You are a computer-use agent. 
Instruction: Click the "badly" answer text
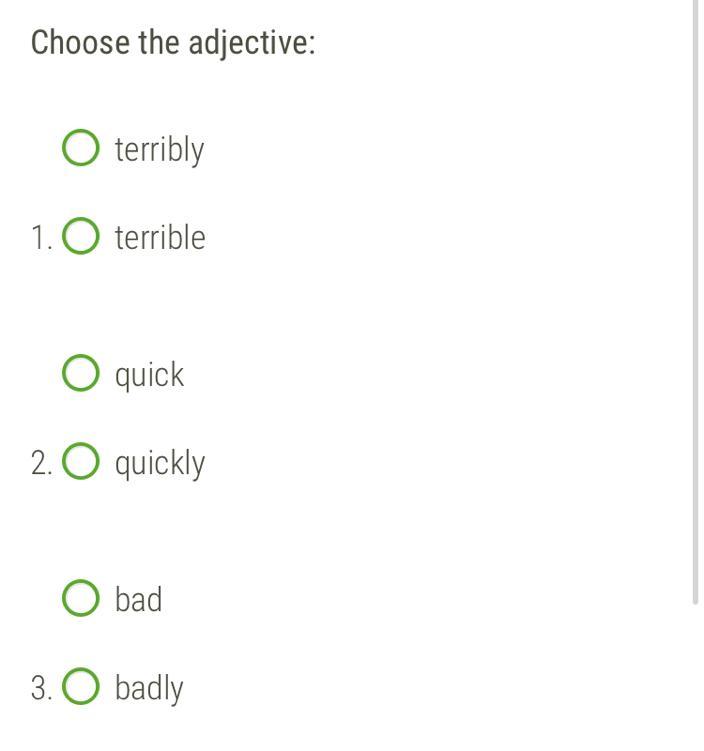[149, 688]
